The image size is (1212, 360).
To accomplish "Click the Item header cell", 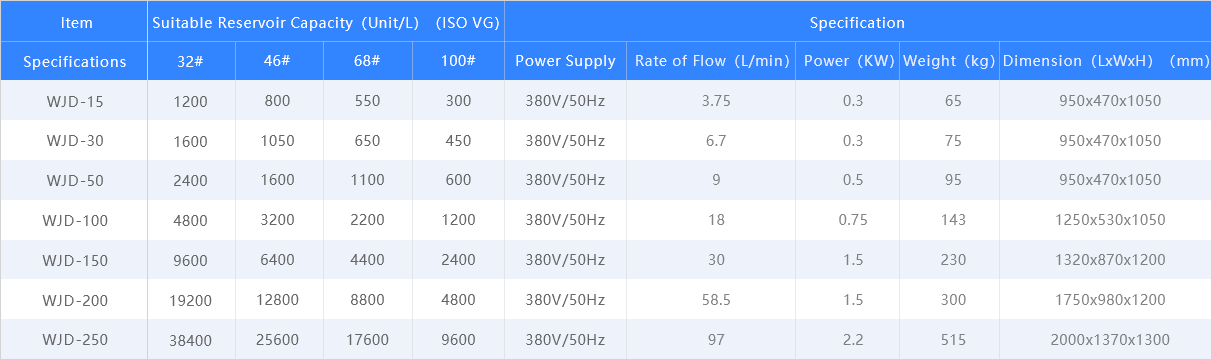I will [76, 22].
